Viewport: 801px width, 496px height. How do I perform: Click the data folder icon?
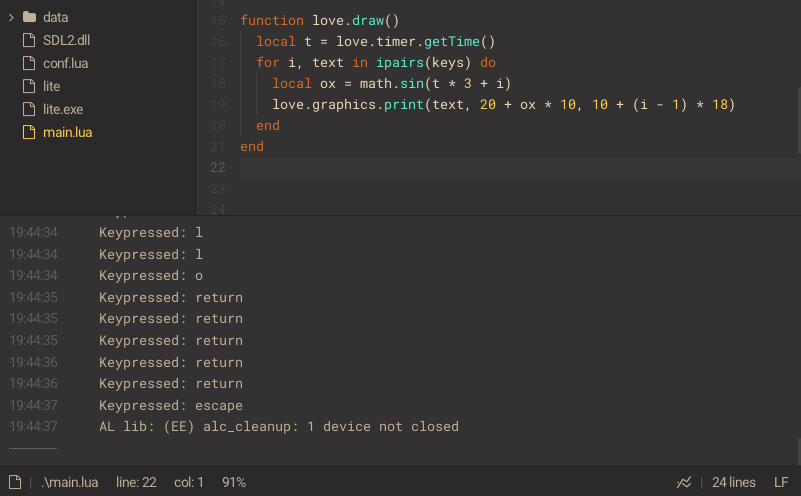click(x=30, y=17)
